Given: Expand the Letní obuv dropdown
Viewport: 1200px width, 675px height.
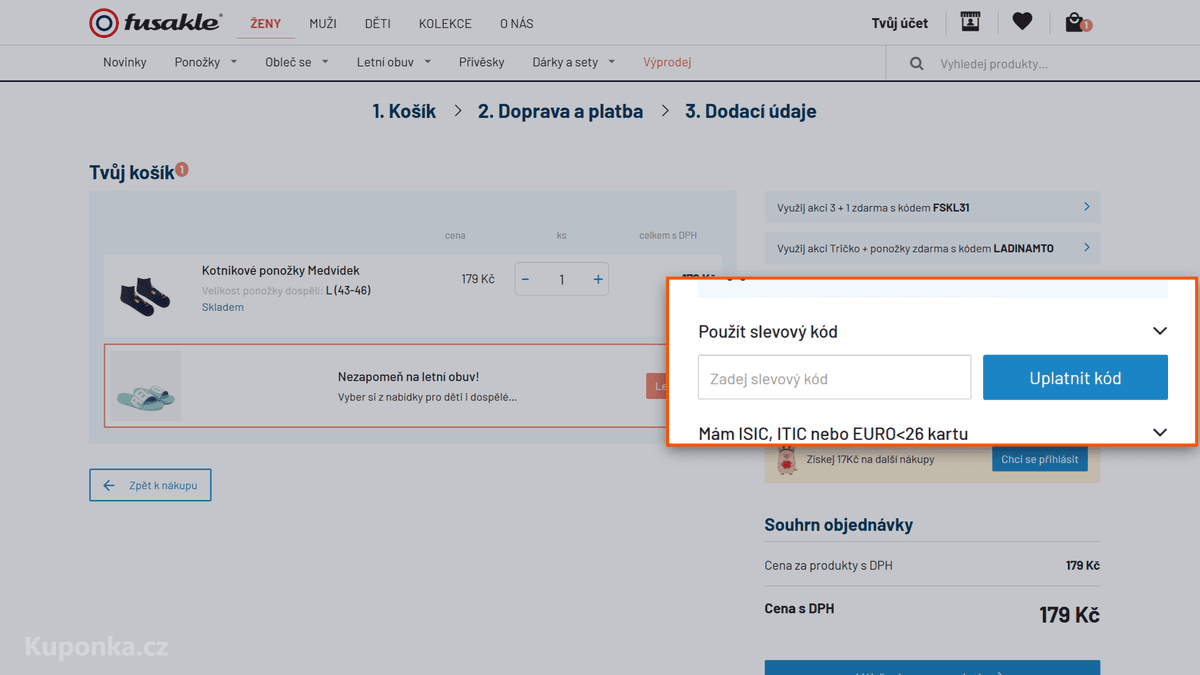Looking at the screenshot, I should click(x=394, y=62).
